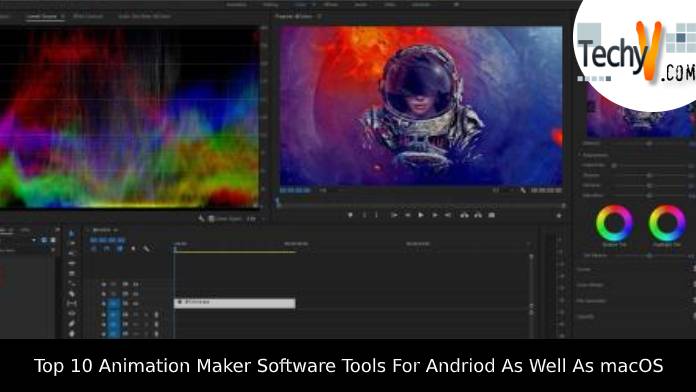The height and width of the screenshot is (392, 696).
Task: Click the Lift button in transport controls
Action: tap(464, 215)
